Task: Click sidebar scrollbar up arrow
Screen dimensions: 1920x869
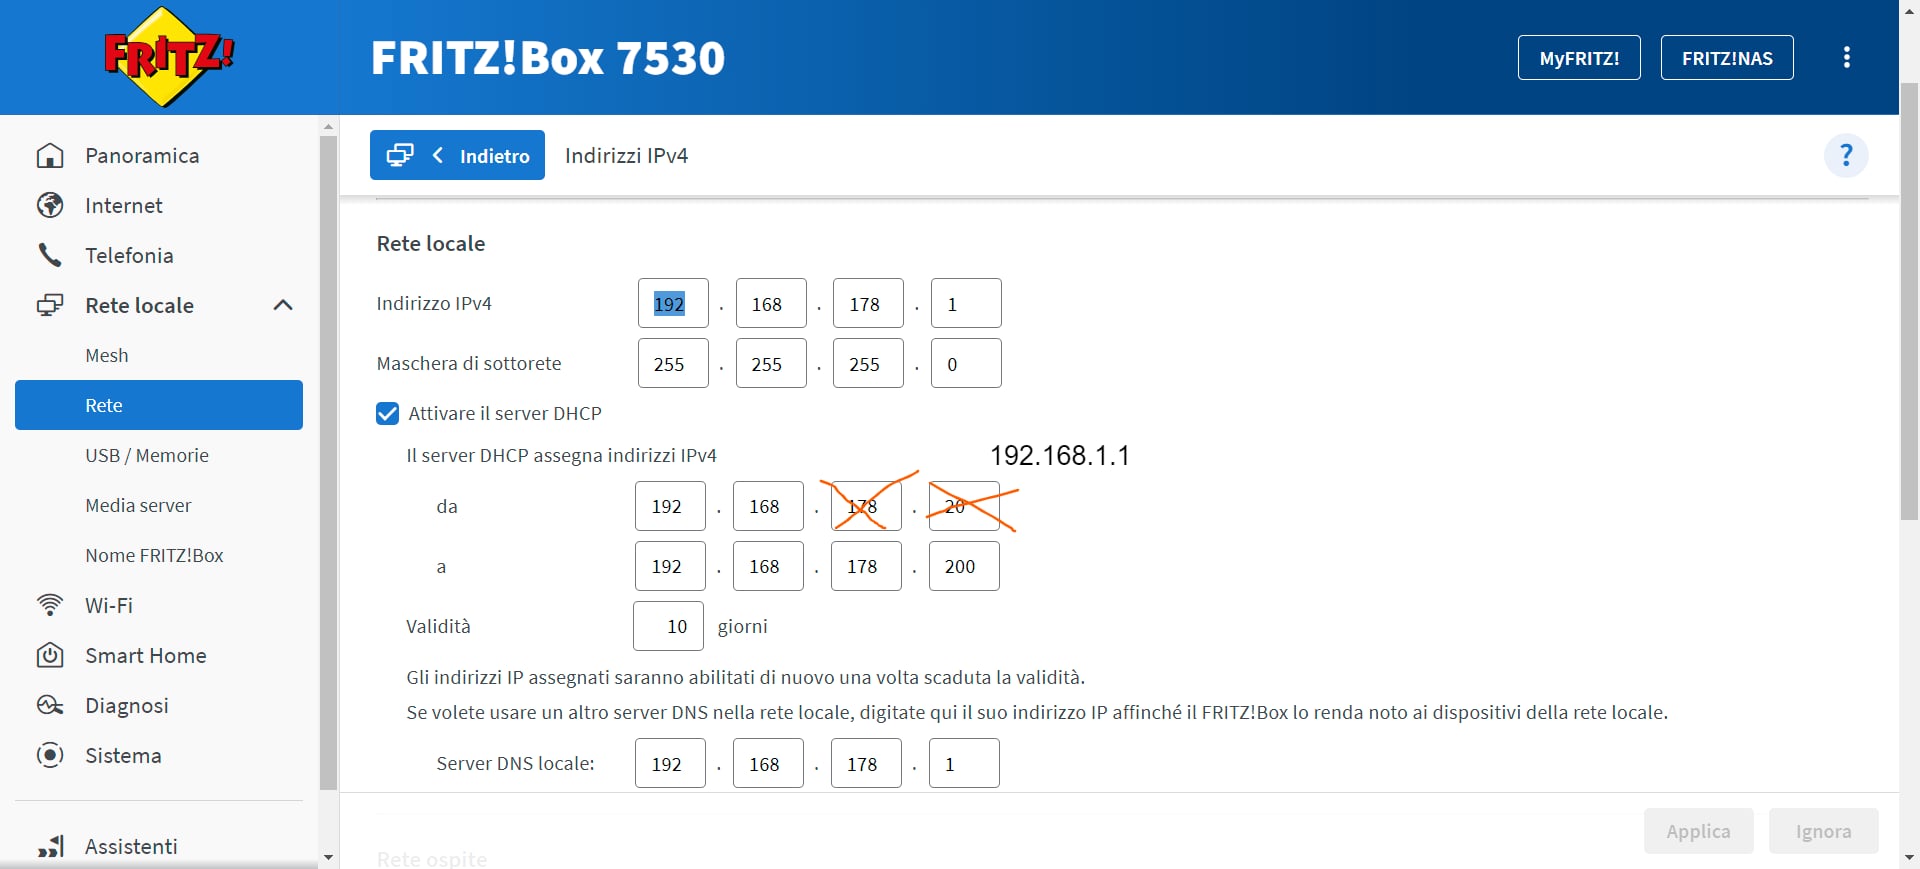Action: pyautogui.click(x=328, y=127)
